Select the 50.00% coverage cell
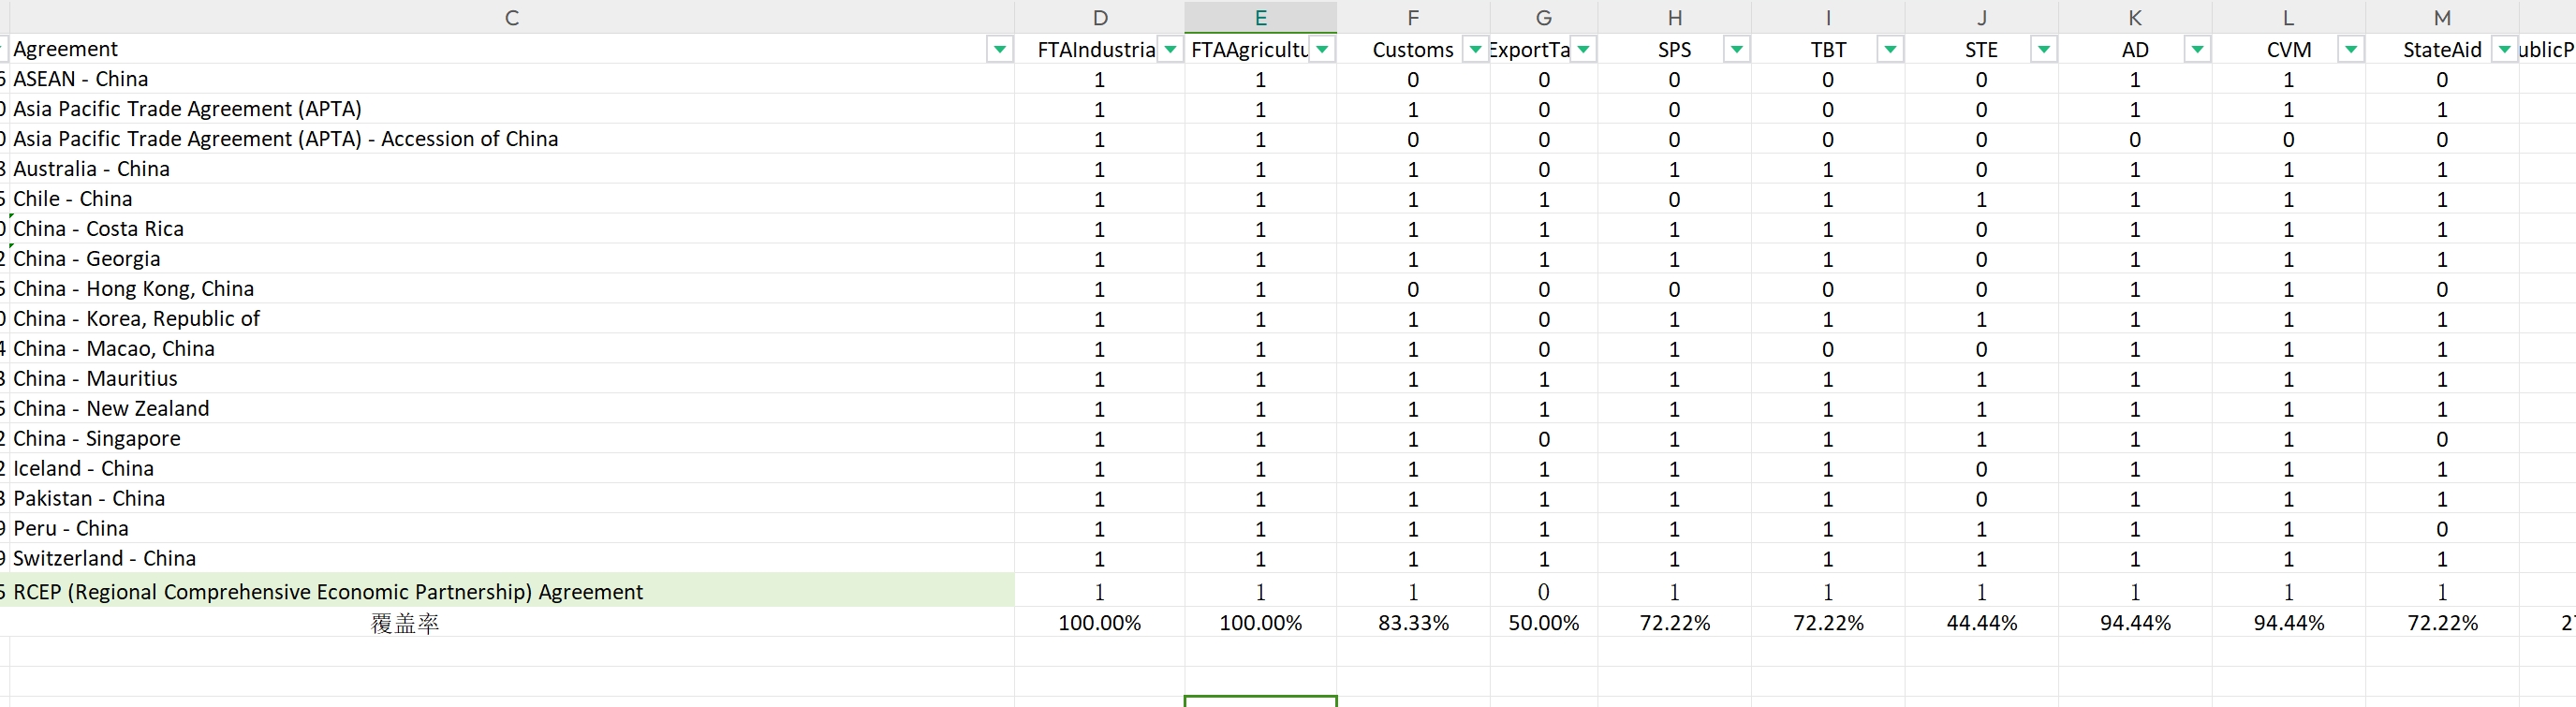The image size is (2576, 707). point(1544,623)
